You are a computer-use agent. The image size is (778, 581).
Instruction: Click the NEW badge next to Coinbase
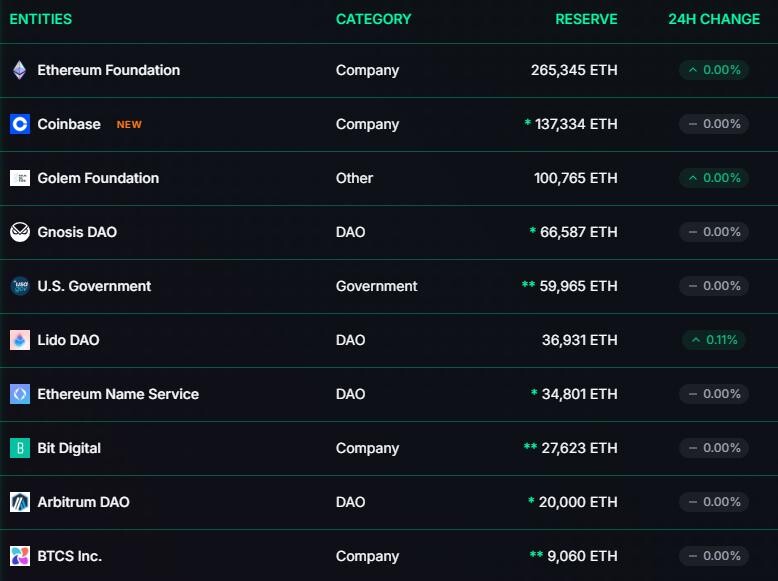pos(129,125)
